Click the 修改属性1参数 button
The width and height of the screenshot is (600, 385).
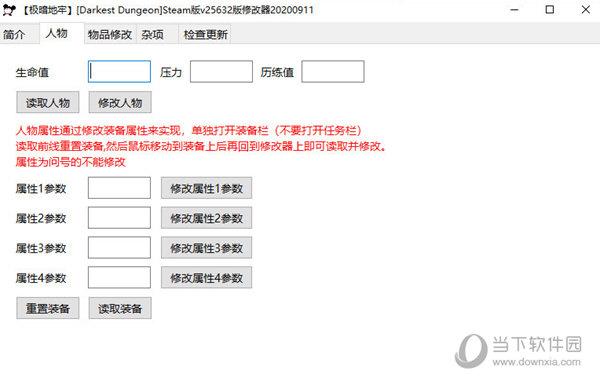pyautogui.click(x=206, y=188)
